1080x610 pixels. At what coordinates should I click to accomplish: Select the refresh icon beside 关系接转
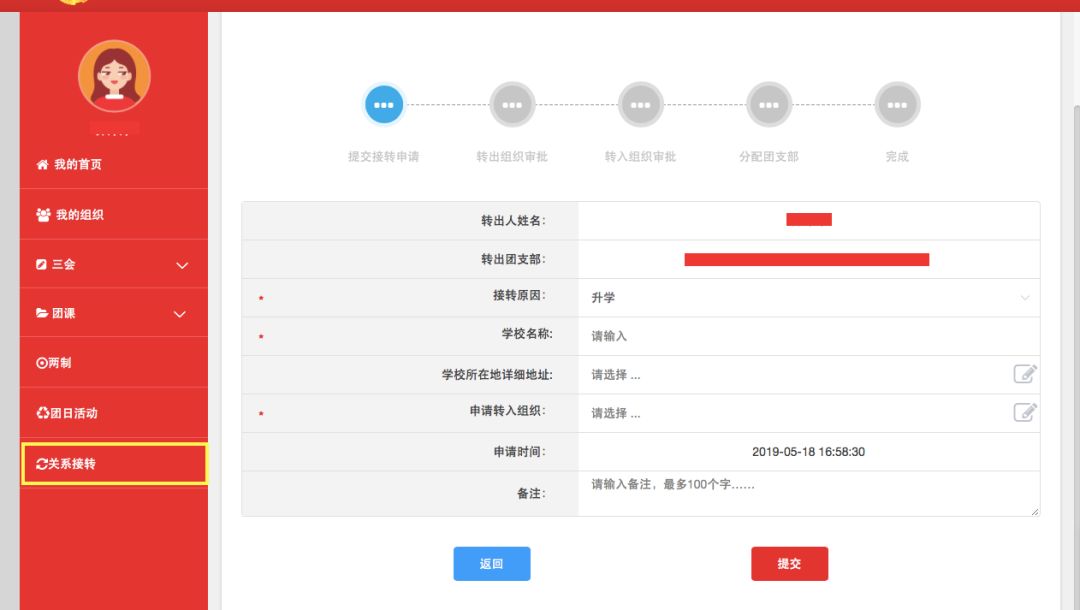click(40, 463)
